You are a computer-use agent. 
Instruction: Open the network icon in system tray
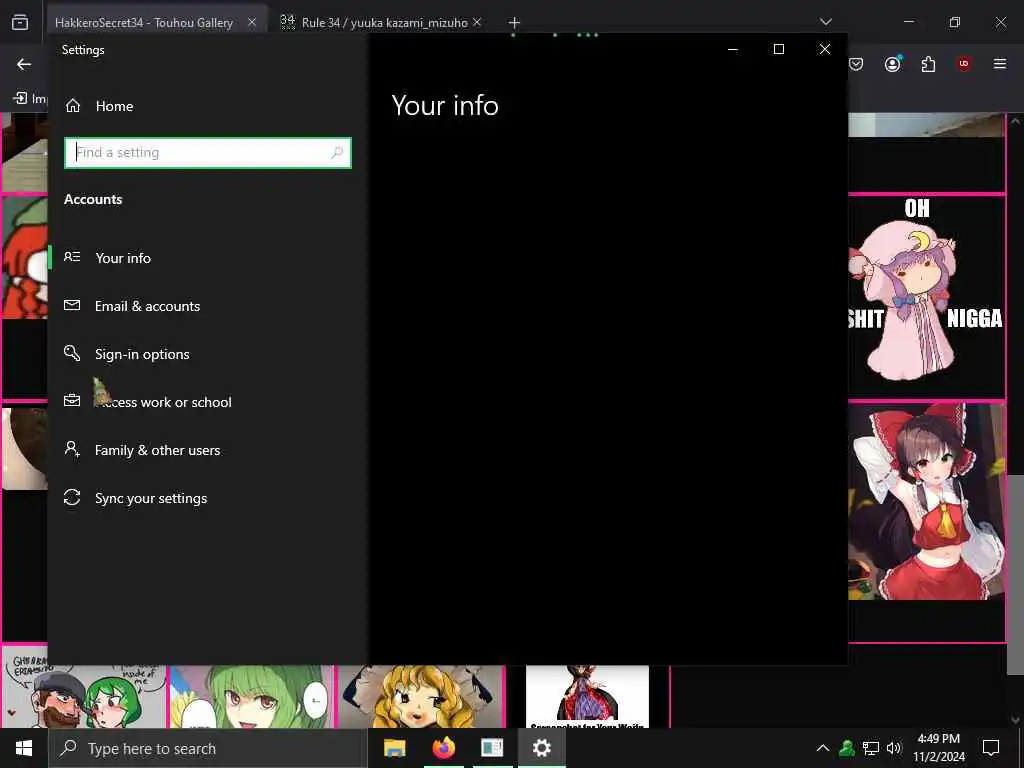[871, 748]
